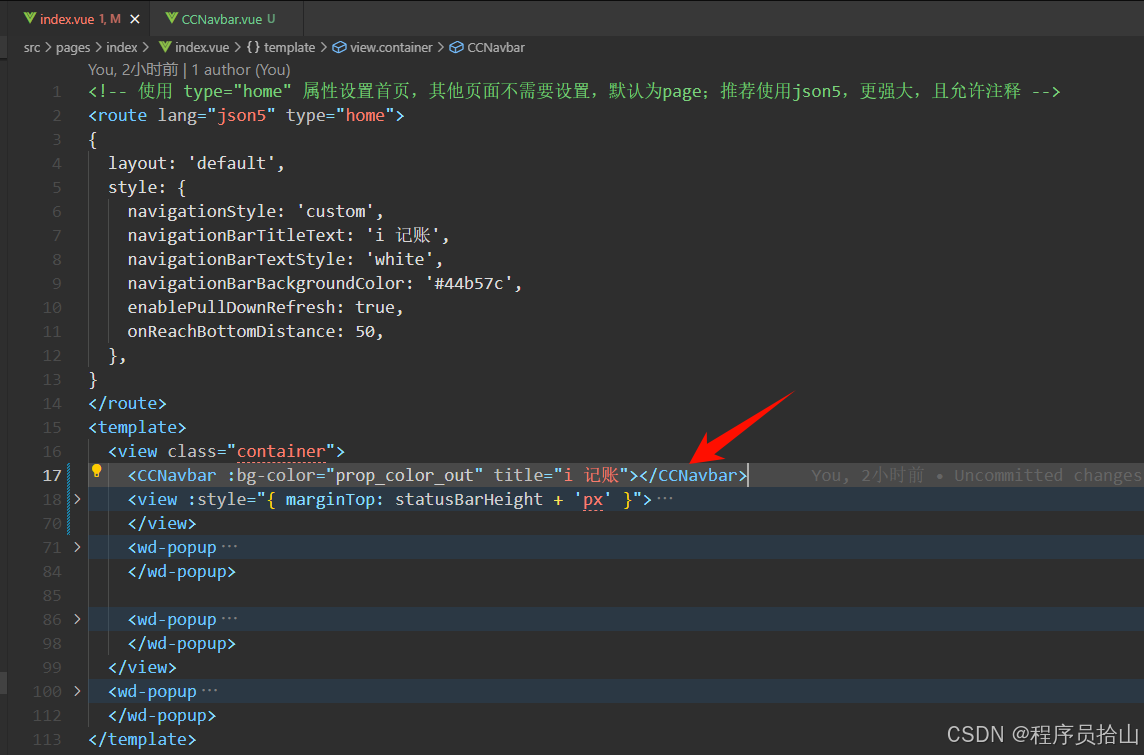The image size is (1144, 755).
Task: Unfold the ellipsis after wd-popup on line 100
Action: click(x=209, y=691)
